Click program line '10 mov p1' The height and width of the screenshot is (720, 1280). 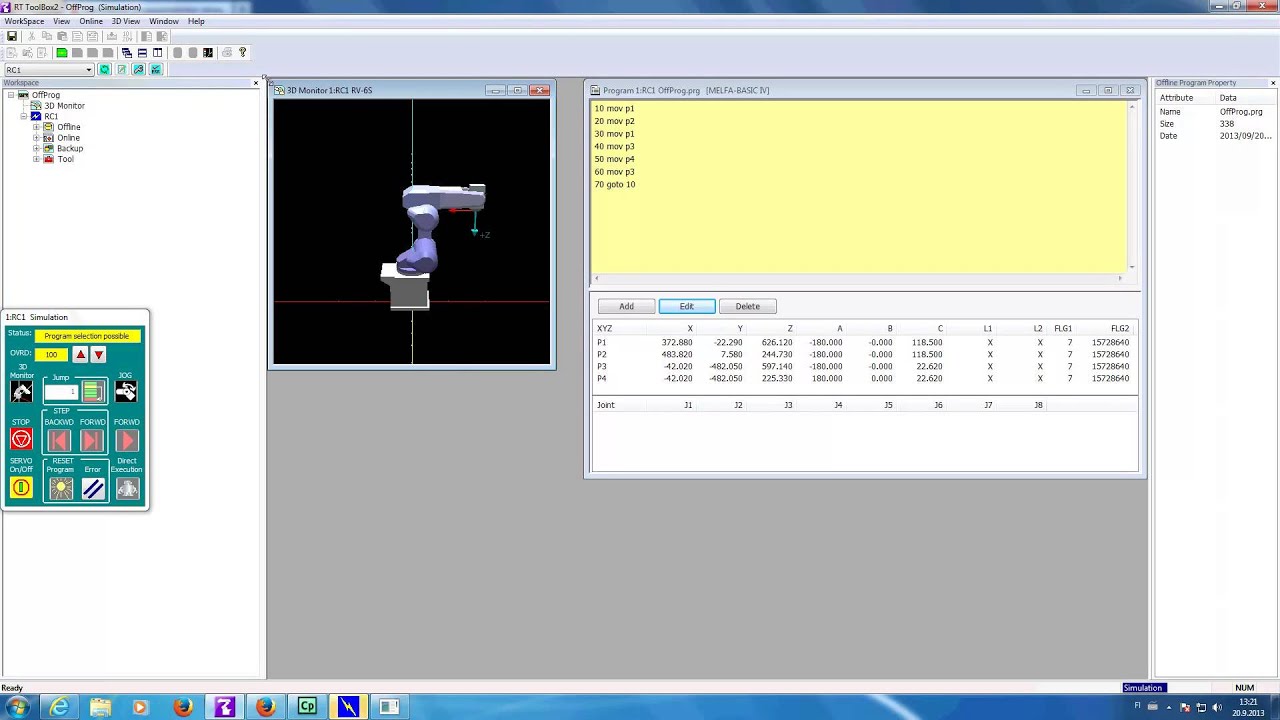(614, 108)
